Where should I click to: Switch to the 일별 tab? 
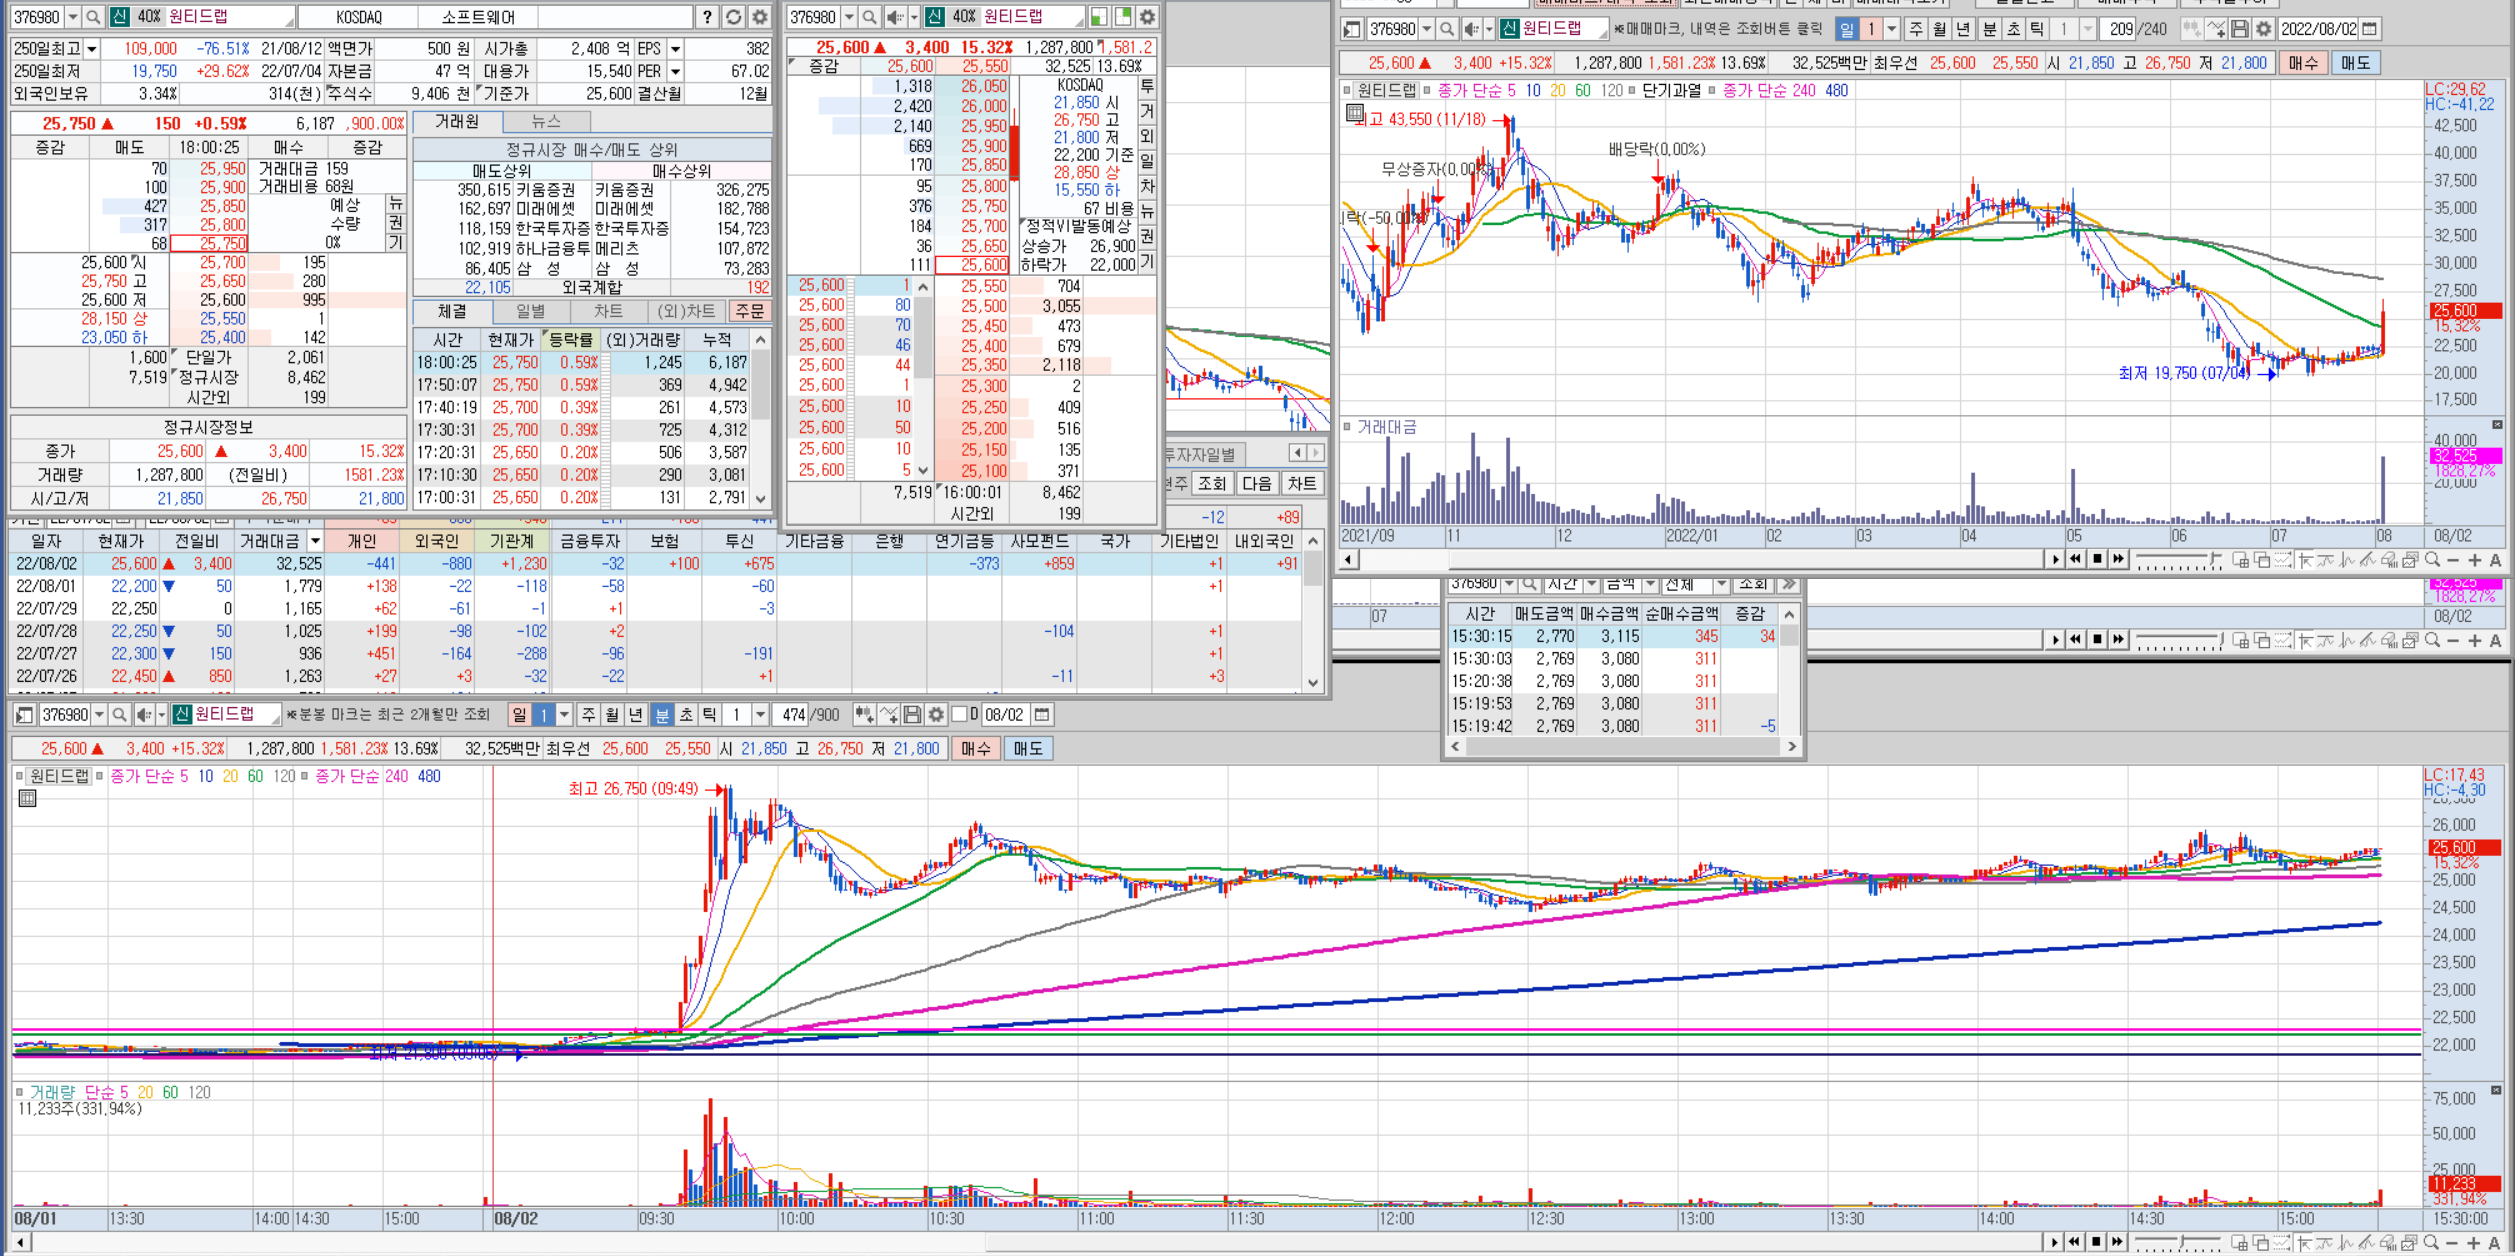[x=530, y=311]
